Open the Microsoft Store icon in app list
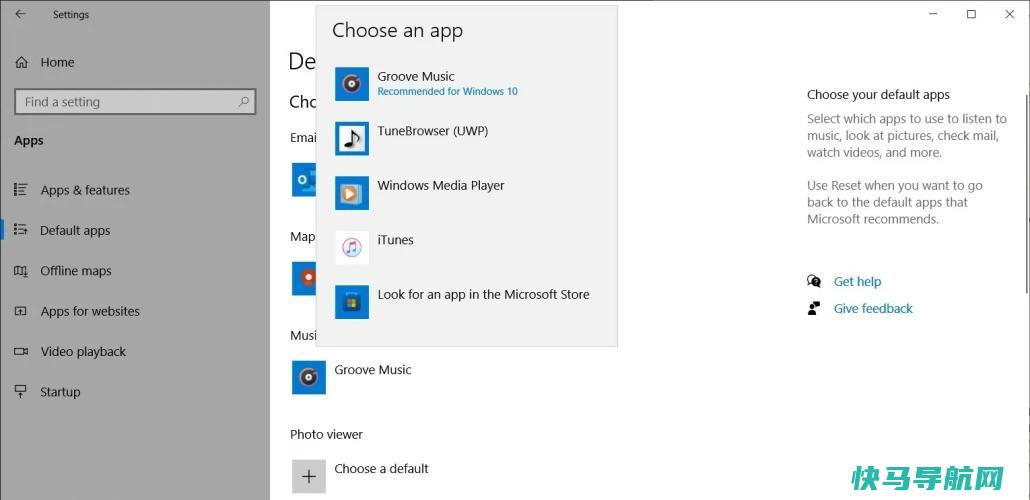 [351, 302]
